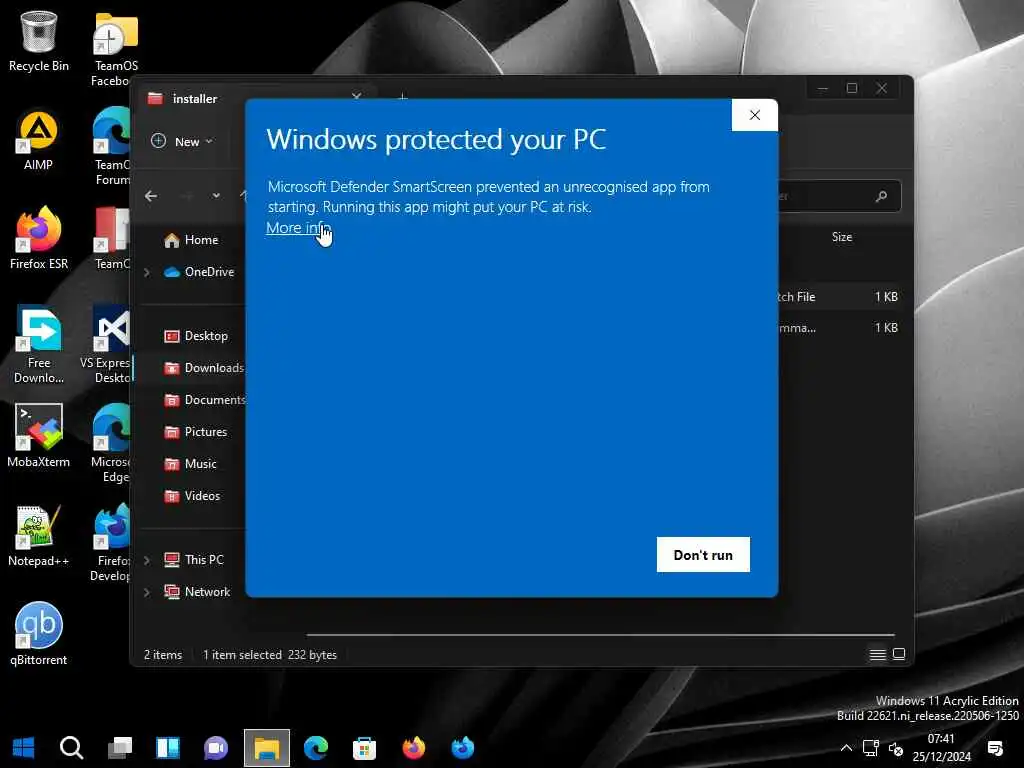
Task: Open Windows Start menu
Action: coord(24,748)
